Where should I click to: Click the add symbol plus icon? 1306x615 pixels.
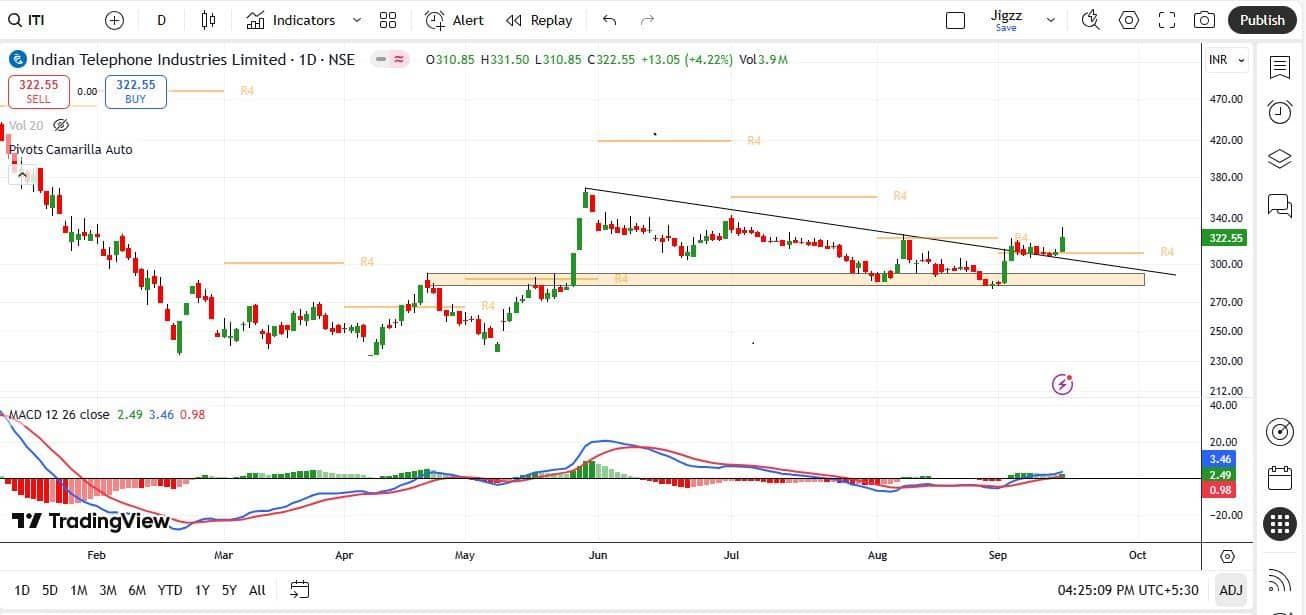pyautogui.click(x=114, y=20)
